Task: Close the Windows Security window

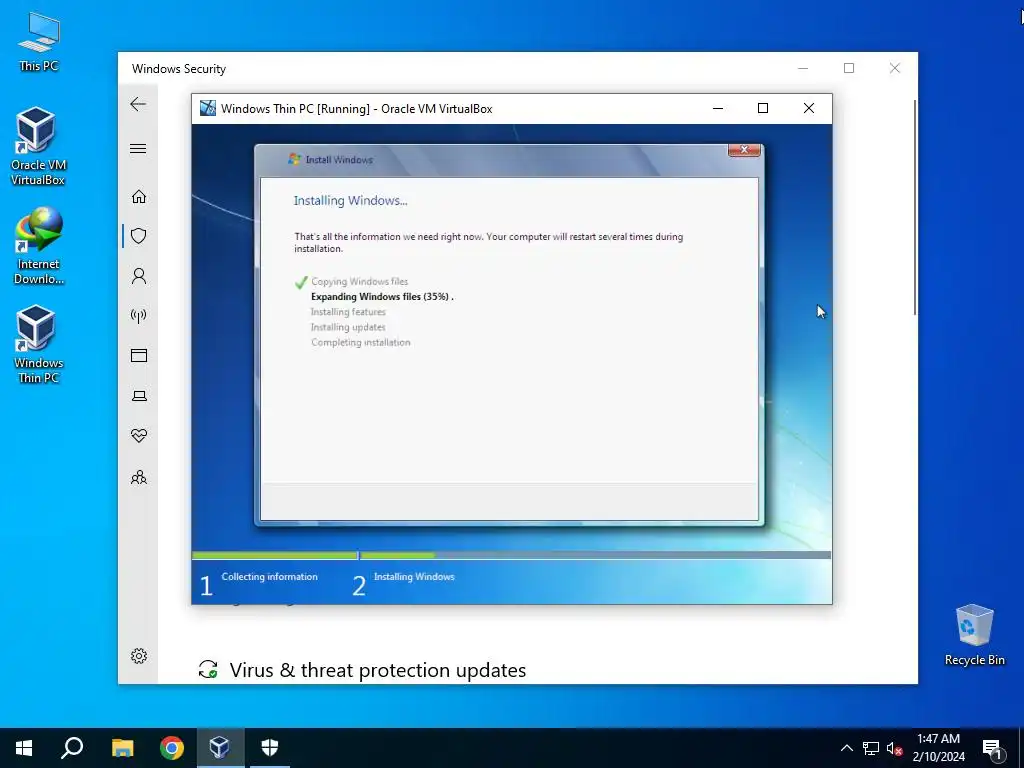Action: coord(895,68)
